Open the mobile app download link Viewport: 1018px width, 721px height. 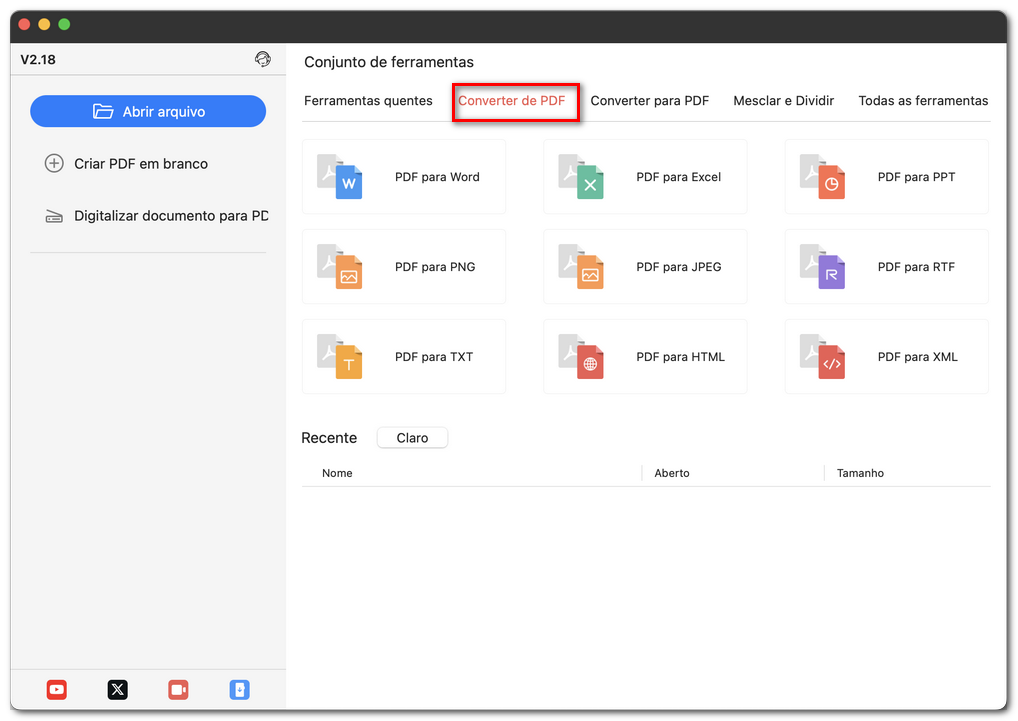pos(239,690)
